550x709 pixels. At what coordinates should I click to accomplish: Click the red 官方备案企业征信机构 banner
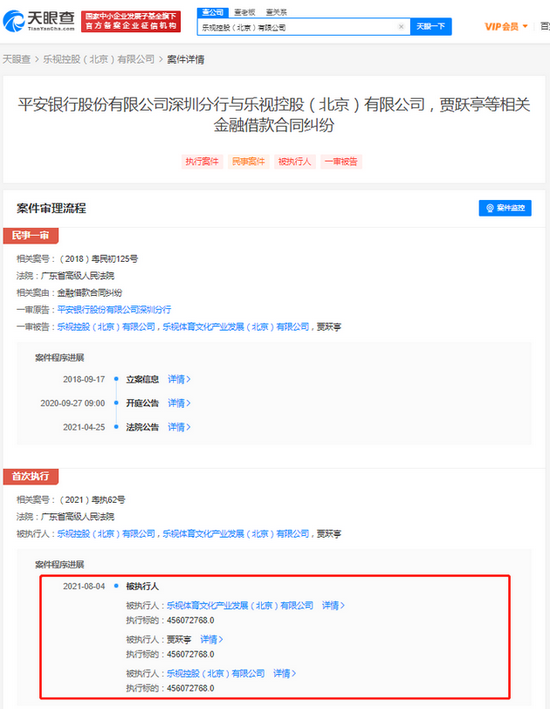131,21
